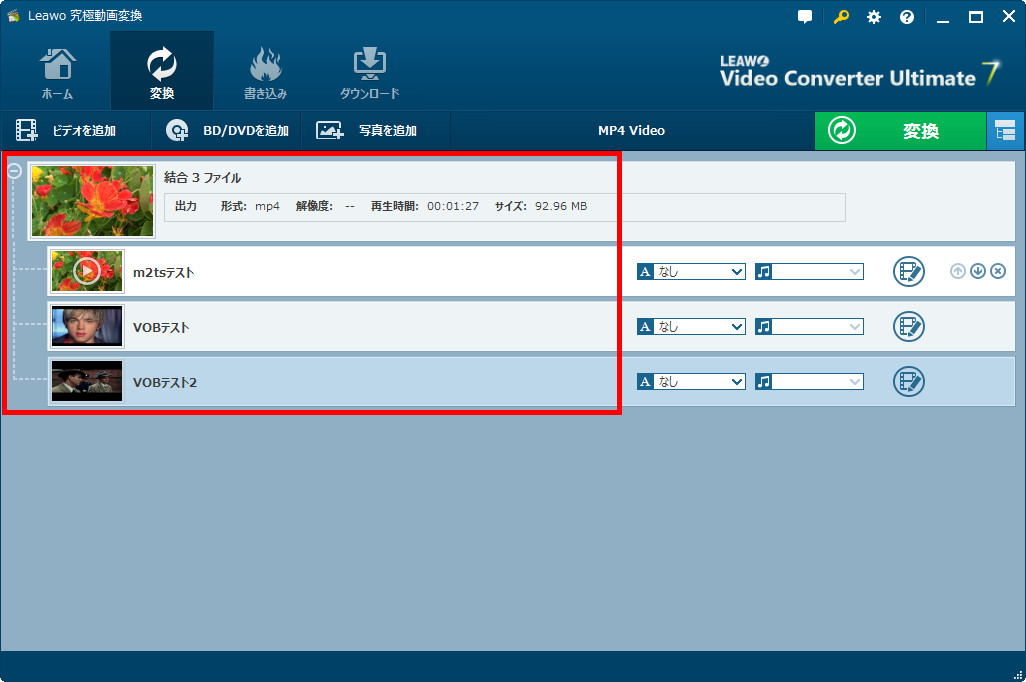Select merged group flower thumbnail

92,201
